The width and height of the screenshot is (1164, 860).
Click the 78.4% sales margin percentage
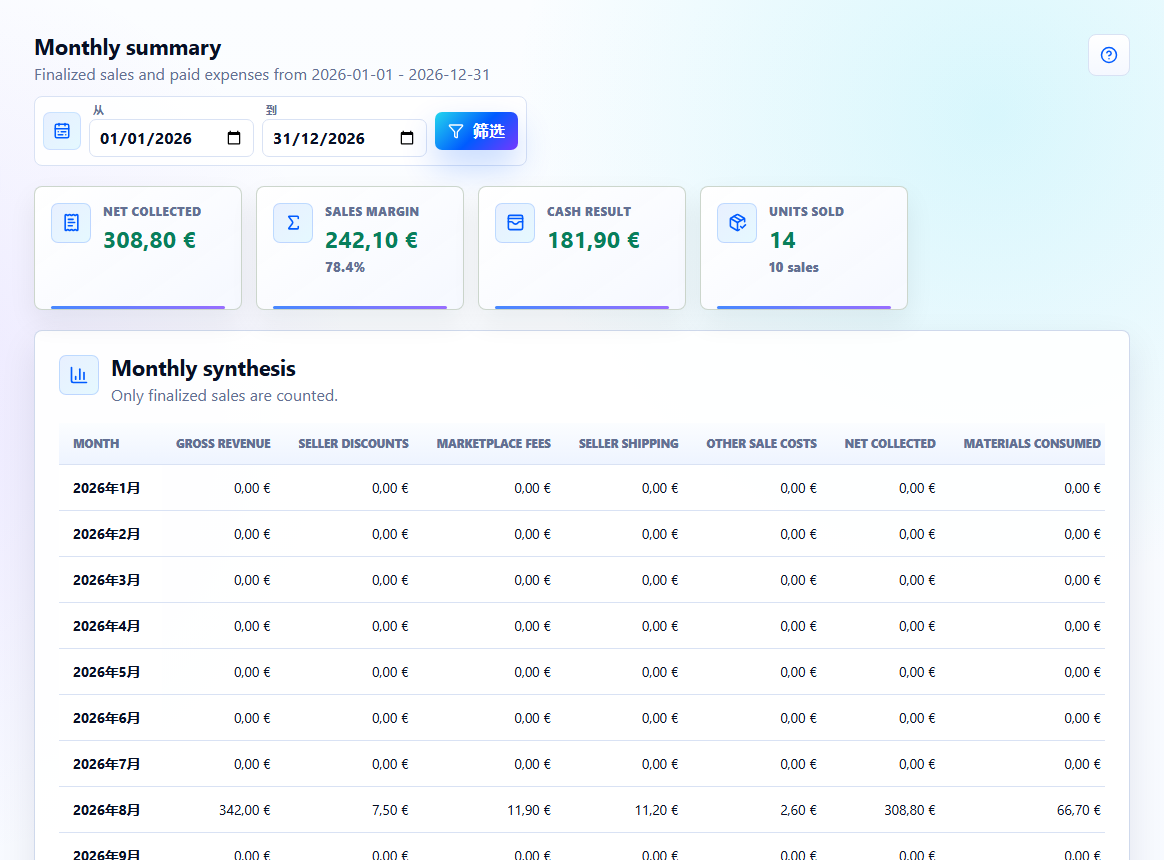pyautogui.click(x=344, y=267)
